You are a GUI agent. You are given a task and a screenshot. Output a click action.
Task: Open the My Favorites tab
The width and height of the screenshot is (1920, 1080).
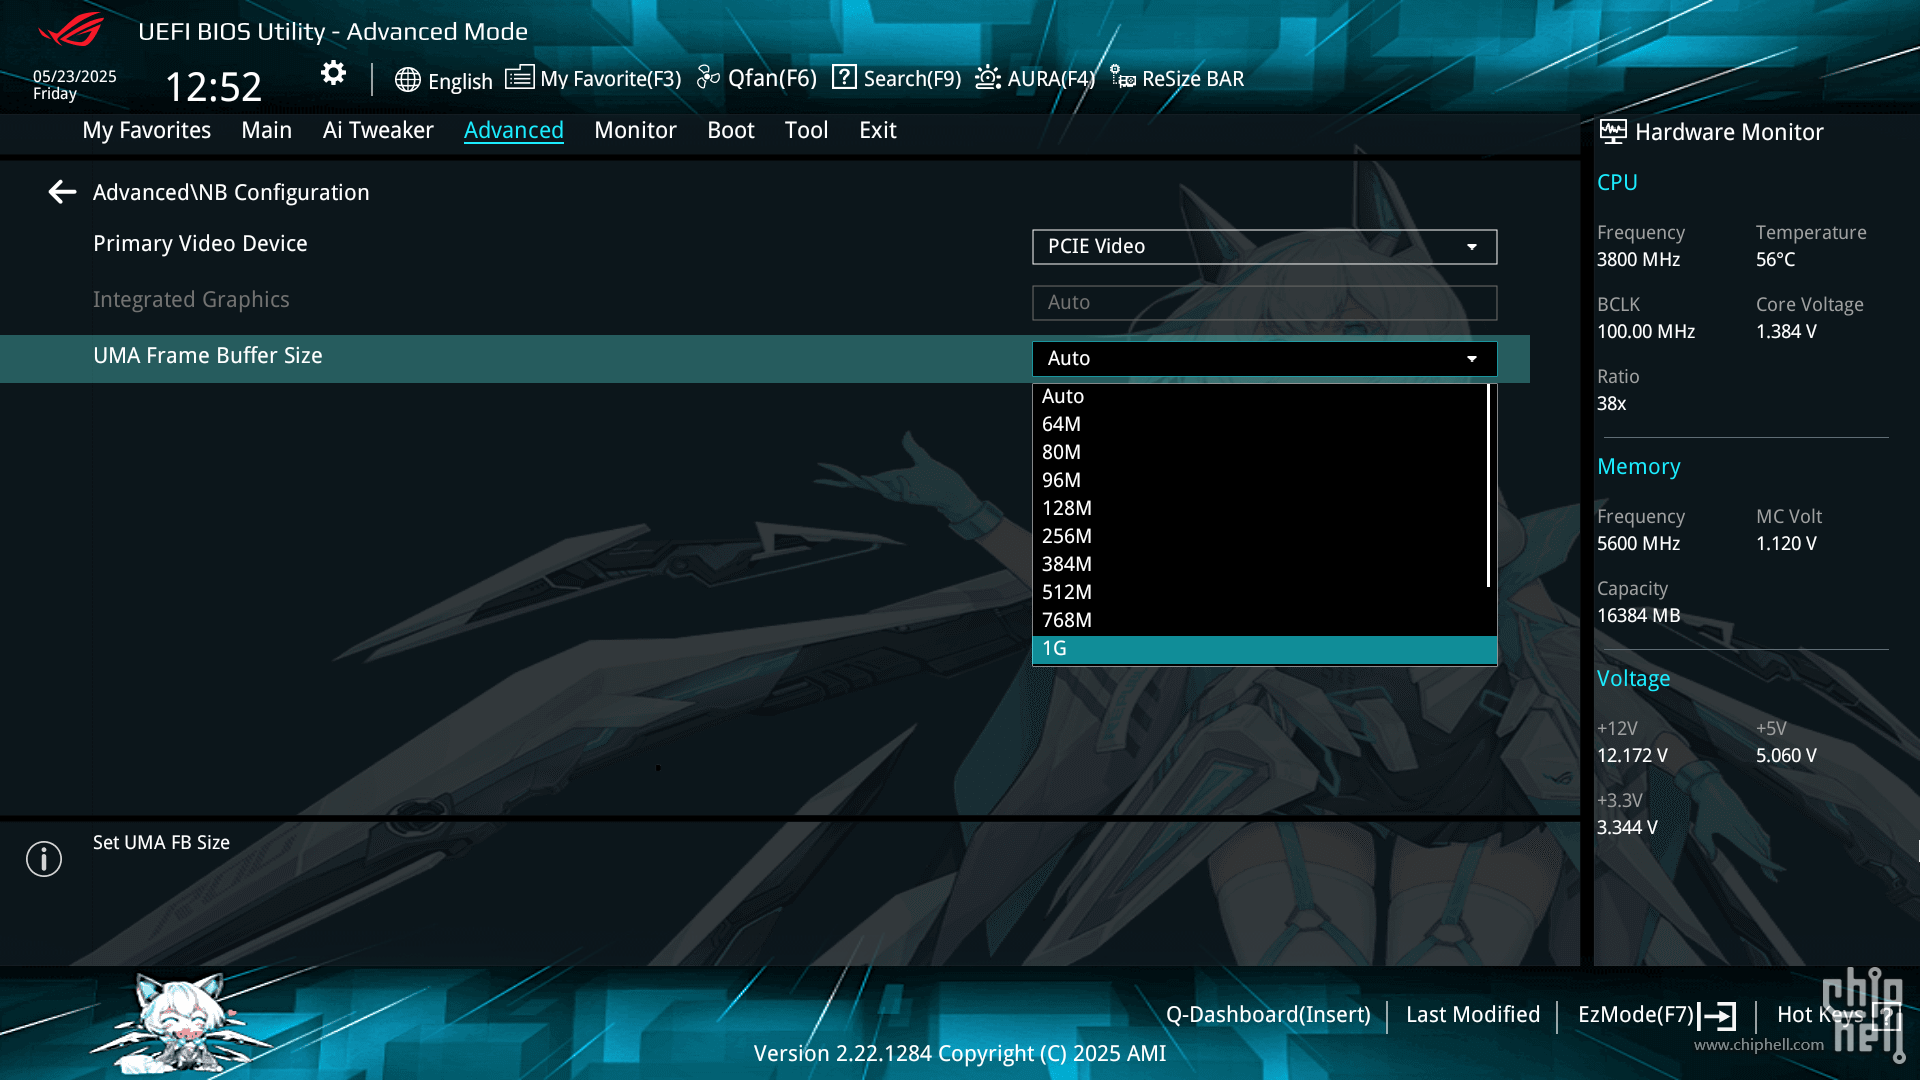coord(147,130)
